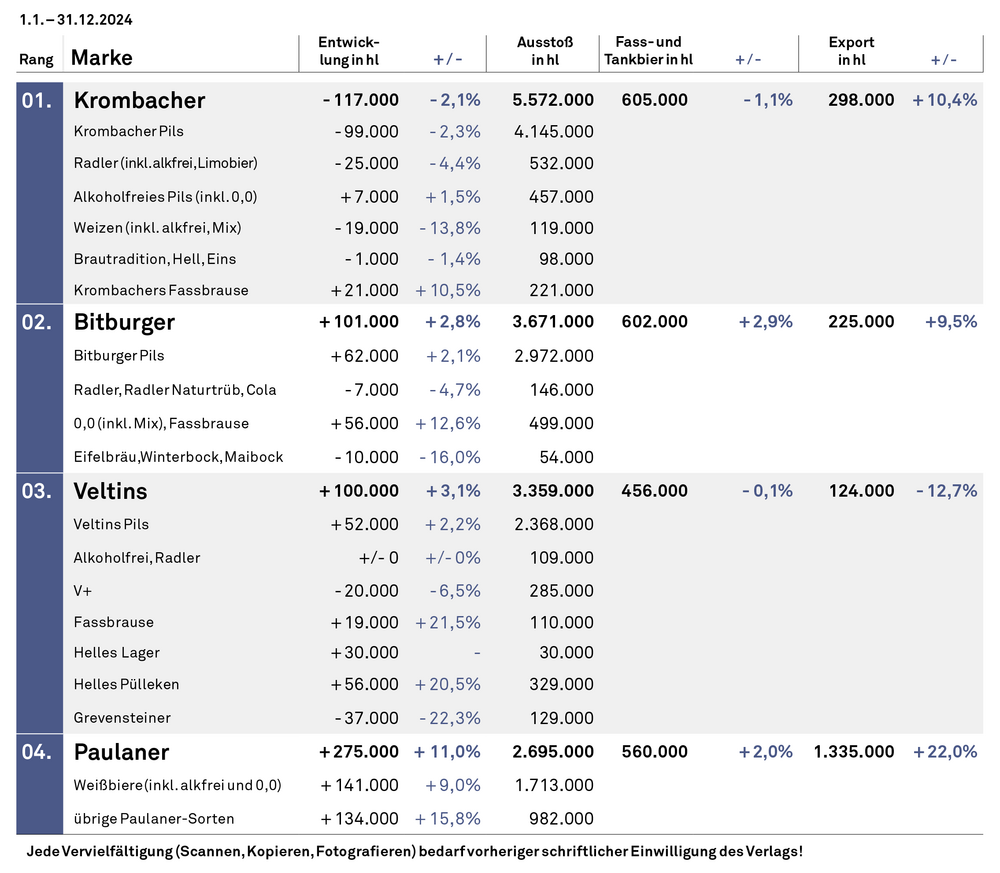This screenshot has height=873, width=1000.
Task: Click Weißbiere output value 1.713.000
Action: (x=554, y=785)
